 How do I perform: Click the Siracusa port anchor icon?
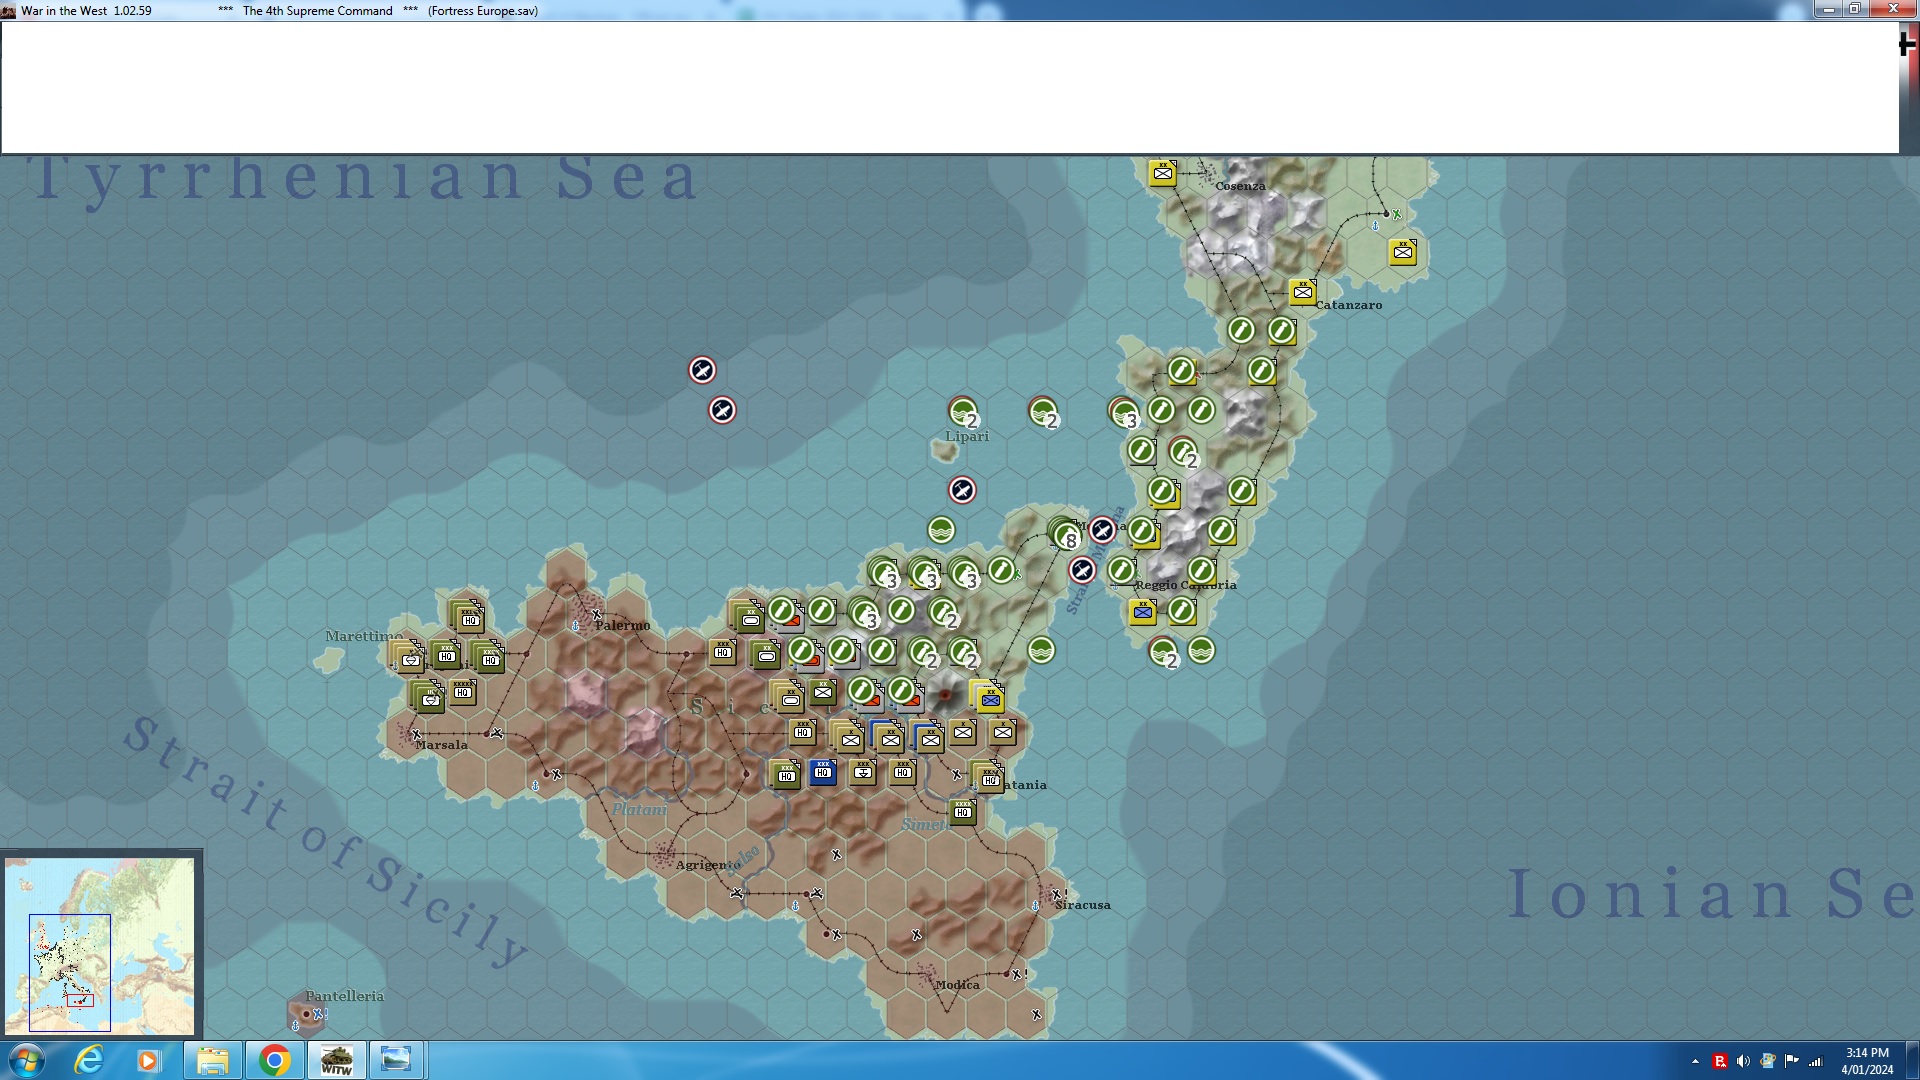(1035, 906)
